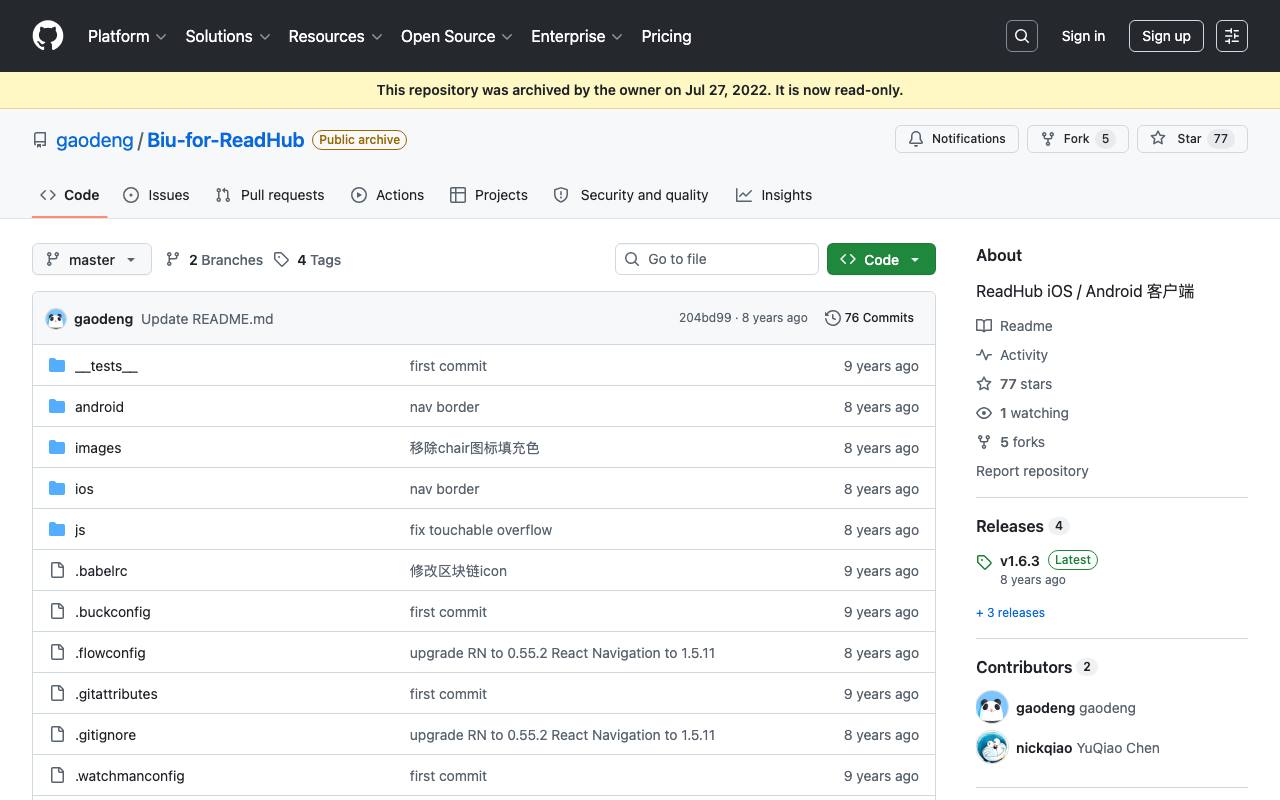Image resolution: width=1280 pixels, height=800 pixels.
Task: Open the android folder icon
Action: click(57, 407)
